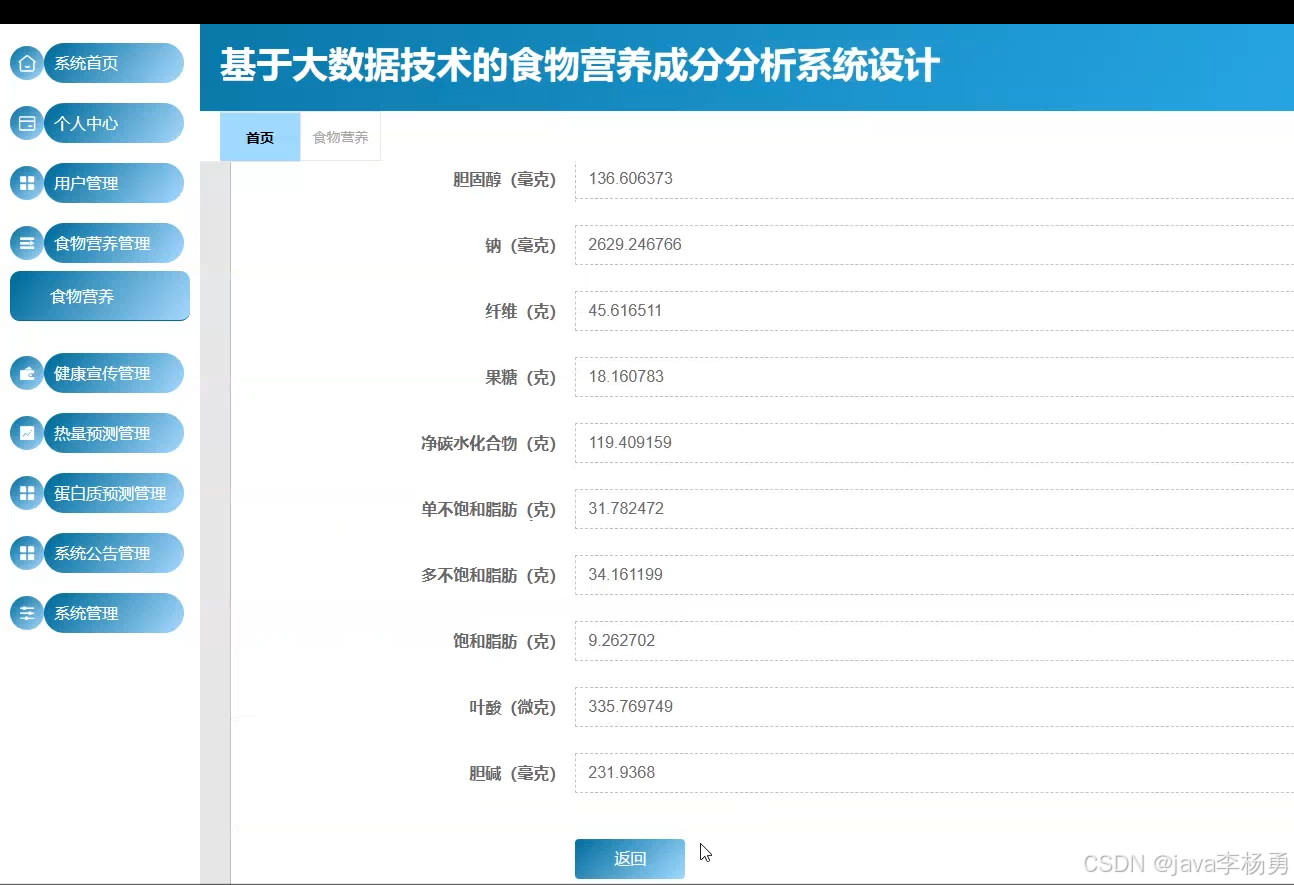
Task: Click the 净碳水化合物（克） label
Action: pos(488,444)
